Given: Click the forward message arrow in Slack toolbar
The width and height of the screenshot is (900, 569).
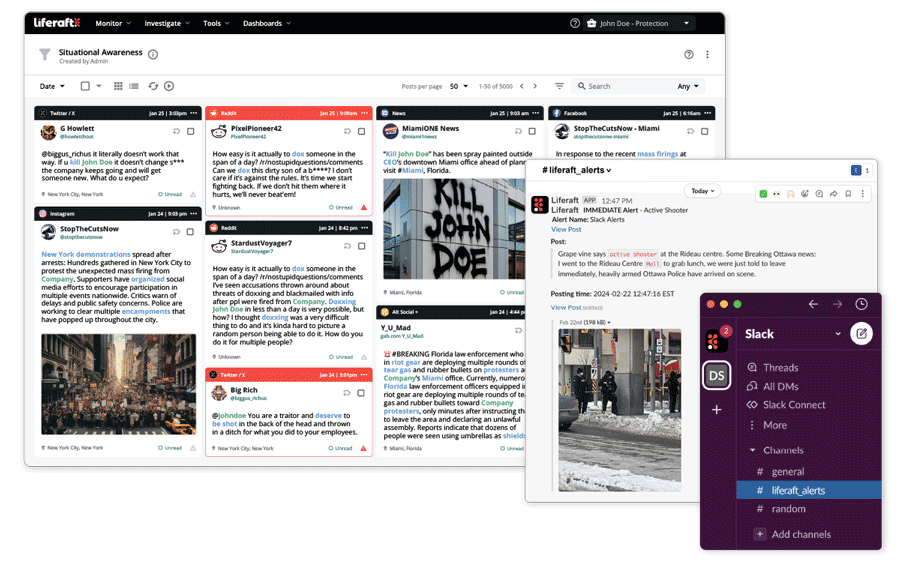Looking at the screenshot, I should (833, 194).
